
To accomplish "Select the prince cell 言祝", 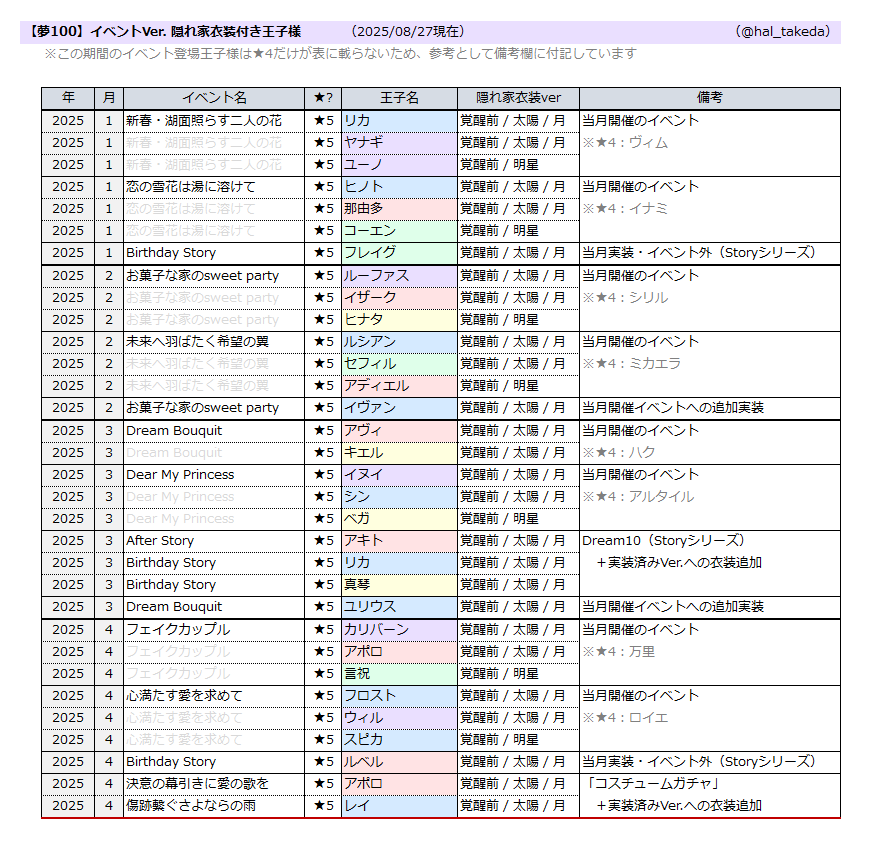I will pyautogui.click(x=399, y=674).
